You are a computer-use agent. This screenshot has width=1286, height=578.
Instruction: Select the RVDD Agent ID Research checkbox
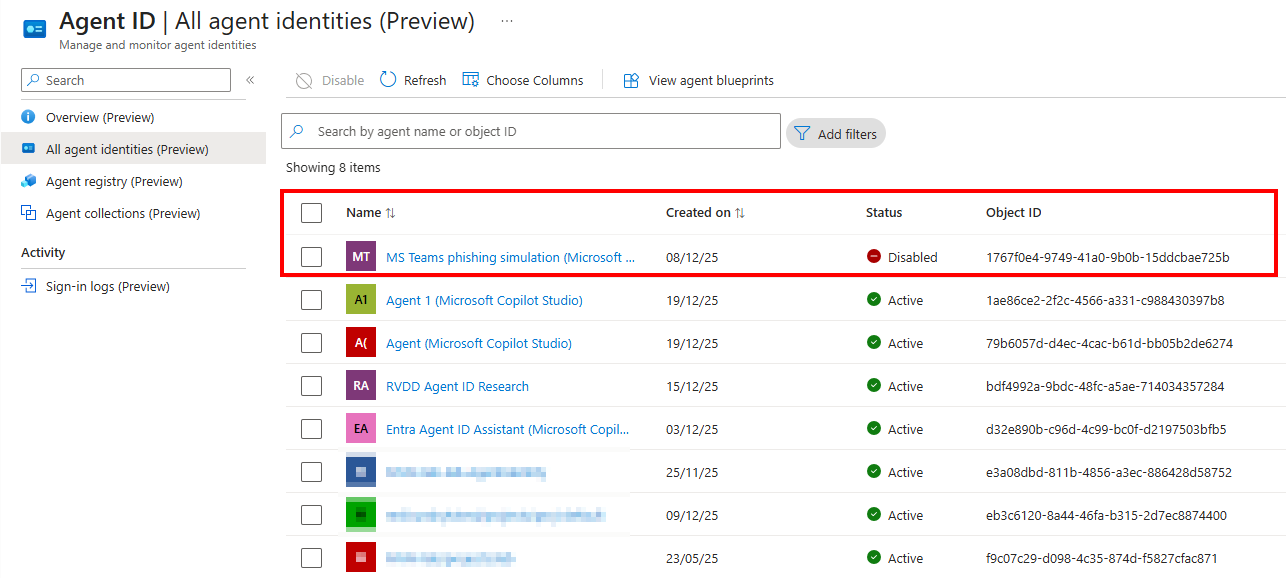pyautogui.click(x=312, y=386)
